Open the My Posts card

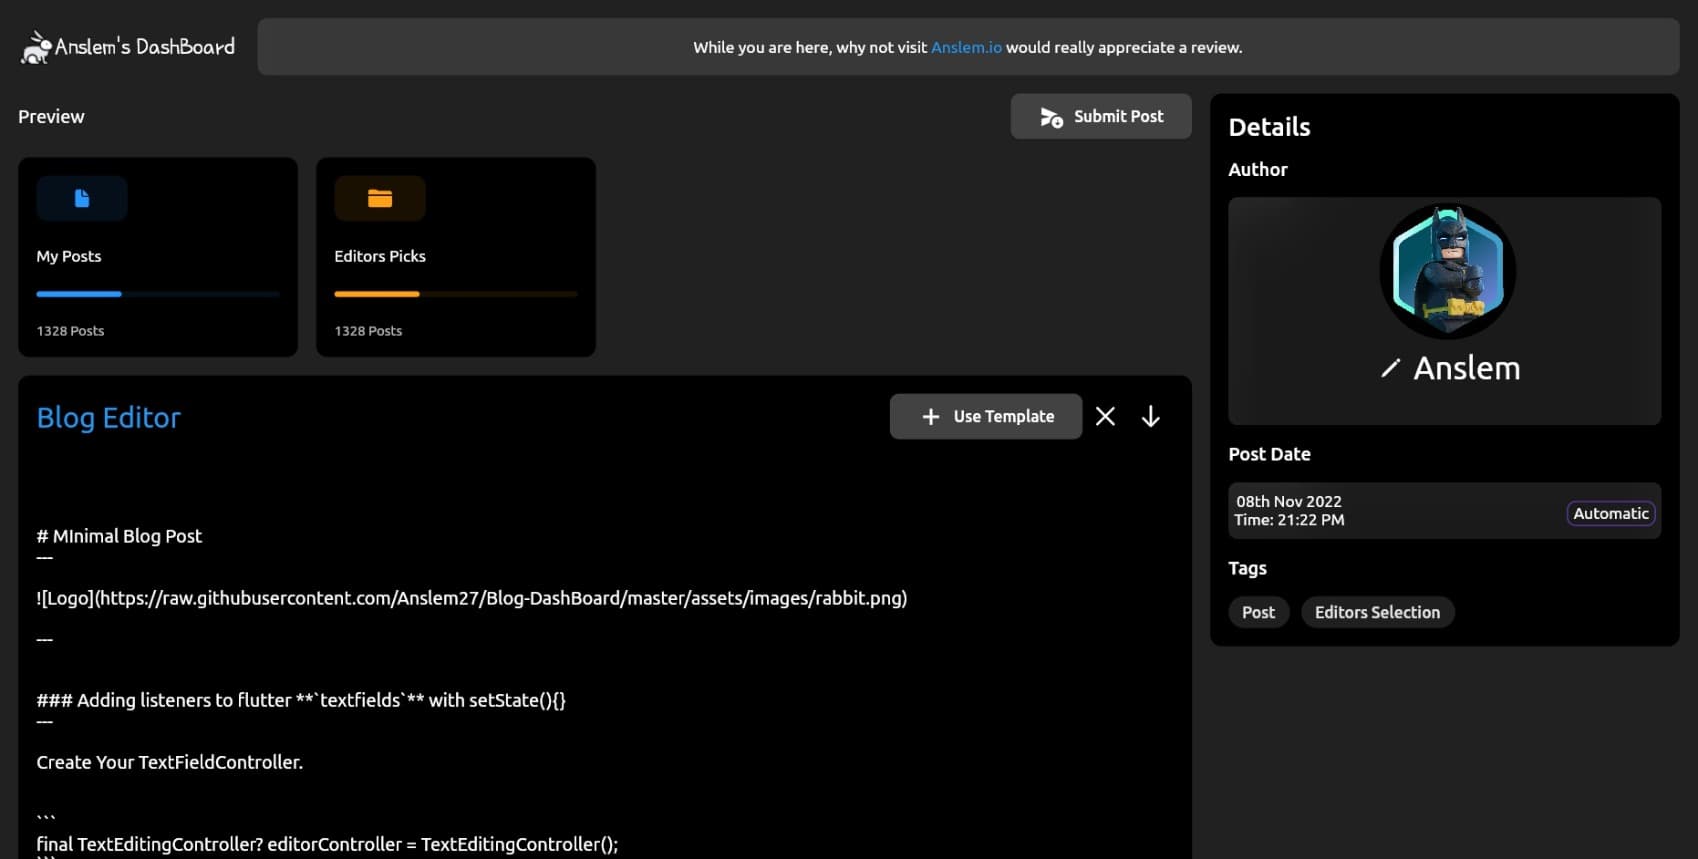point(158,257)
